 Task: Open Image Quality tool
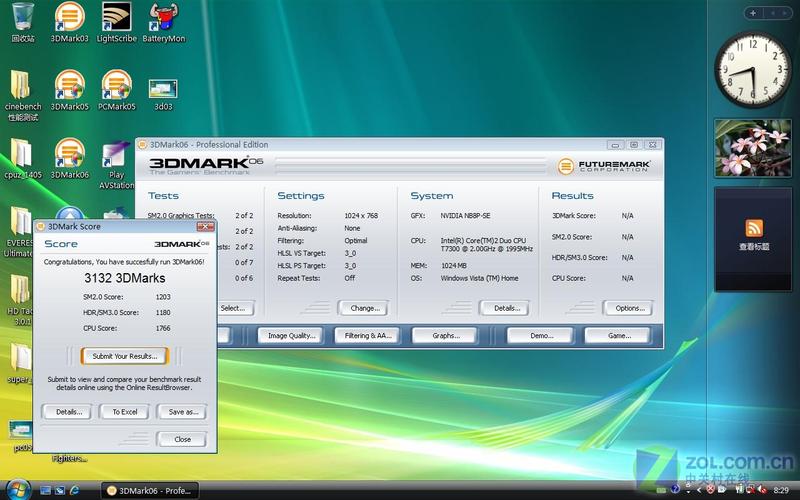point(290,336)
